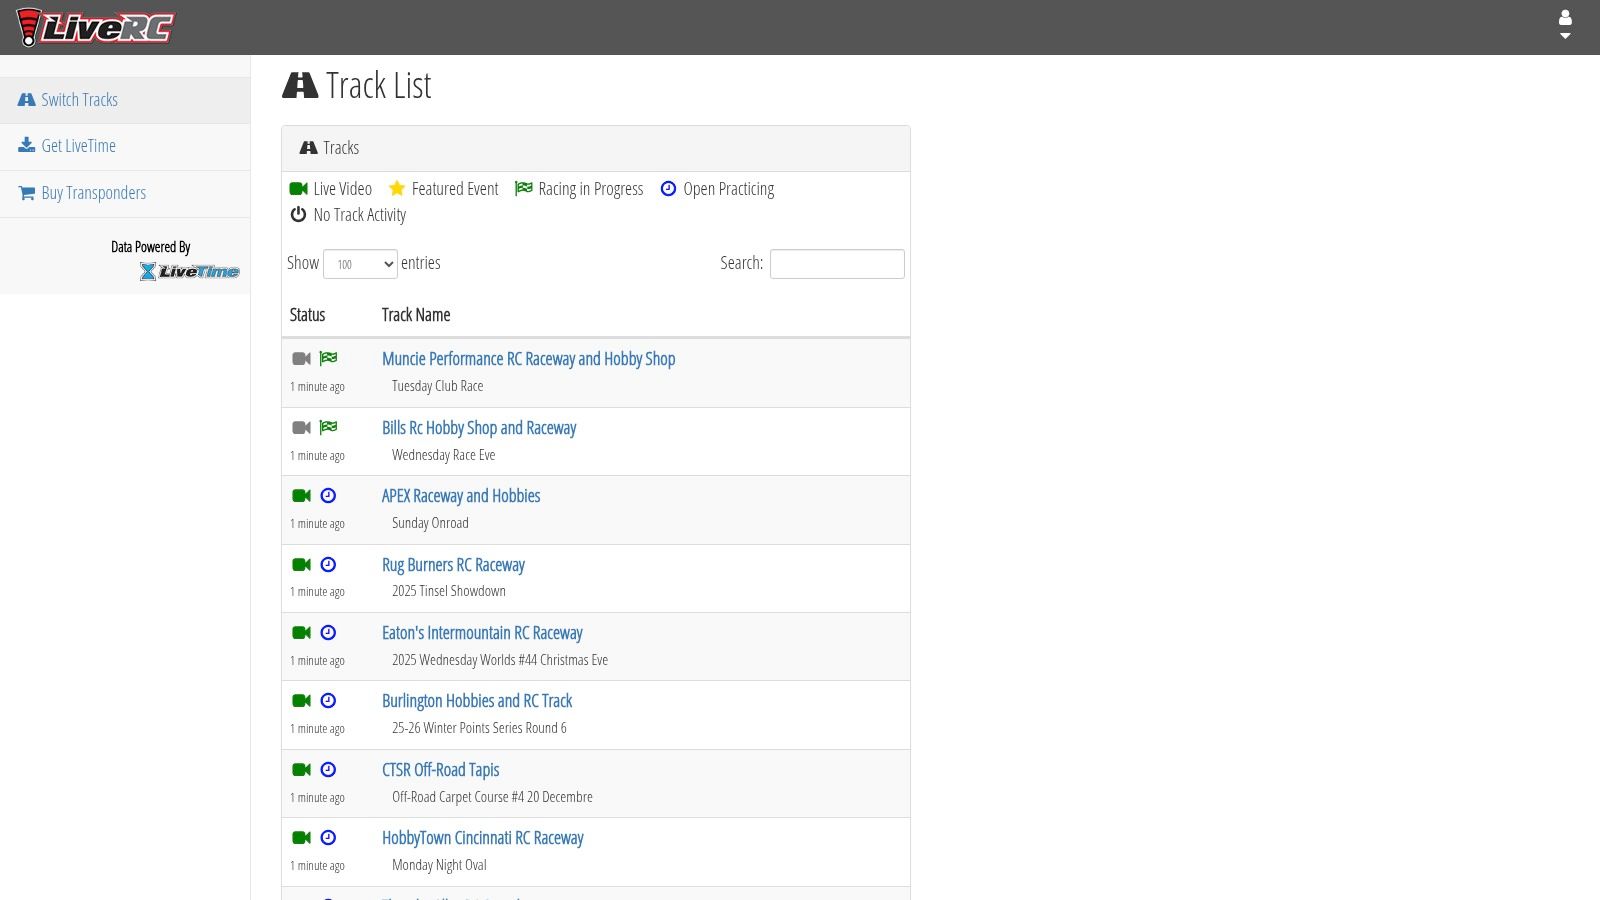Open the Show entries dropdown
This screenshot has width=1600, height=900.
(x=360, y=264)
